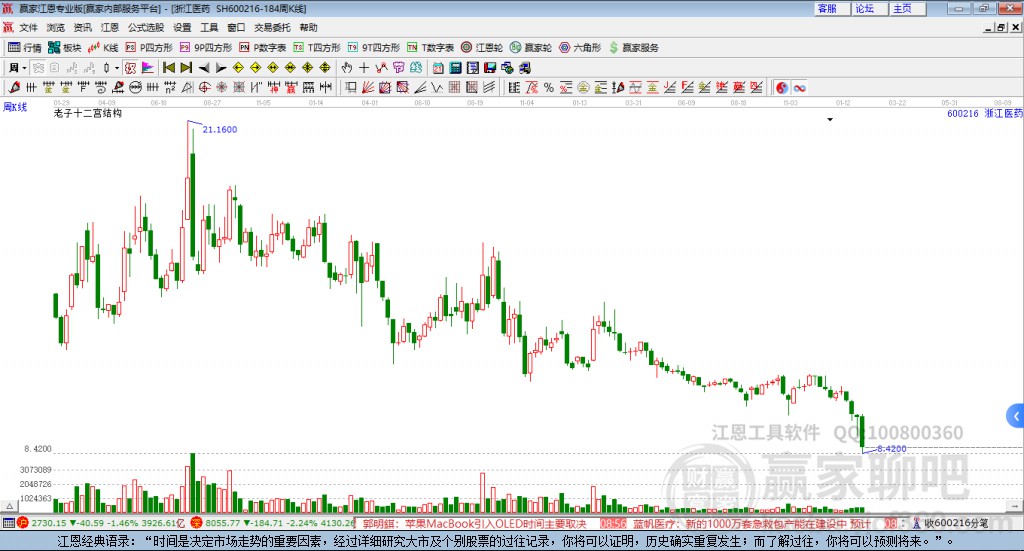Click the 8.4200 low price marker on chart
Viewport: 1024px width, 551px height.
[891, 449]
